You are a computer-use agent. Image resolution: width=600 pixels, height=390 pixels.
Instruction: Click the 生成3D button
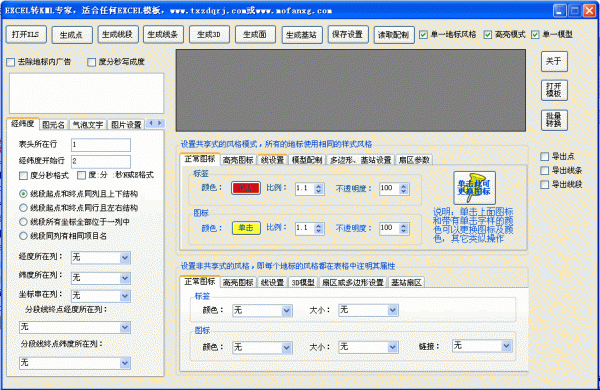coord(209,34)
